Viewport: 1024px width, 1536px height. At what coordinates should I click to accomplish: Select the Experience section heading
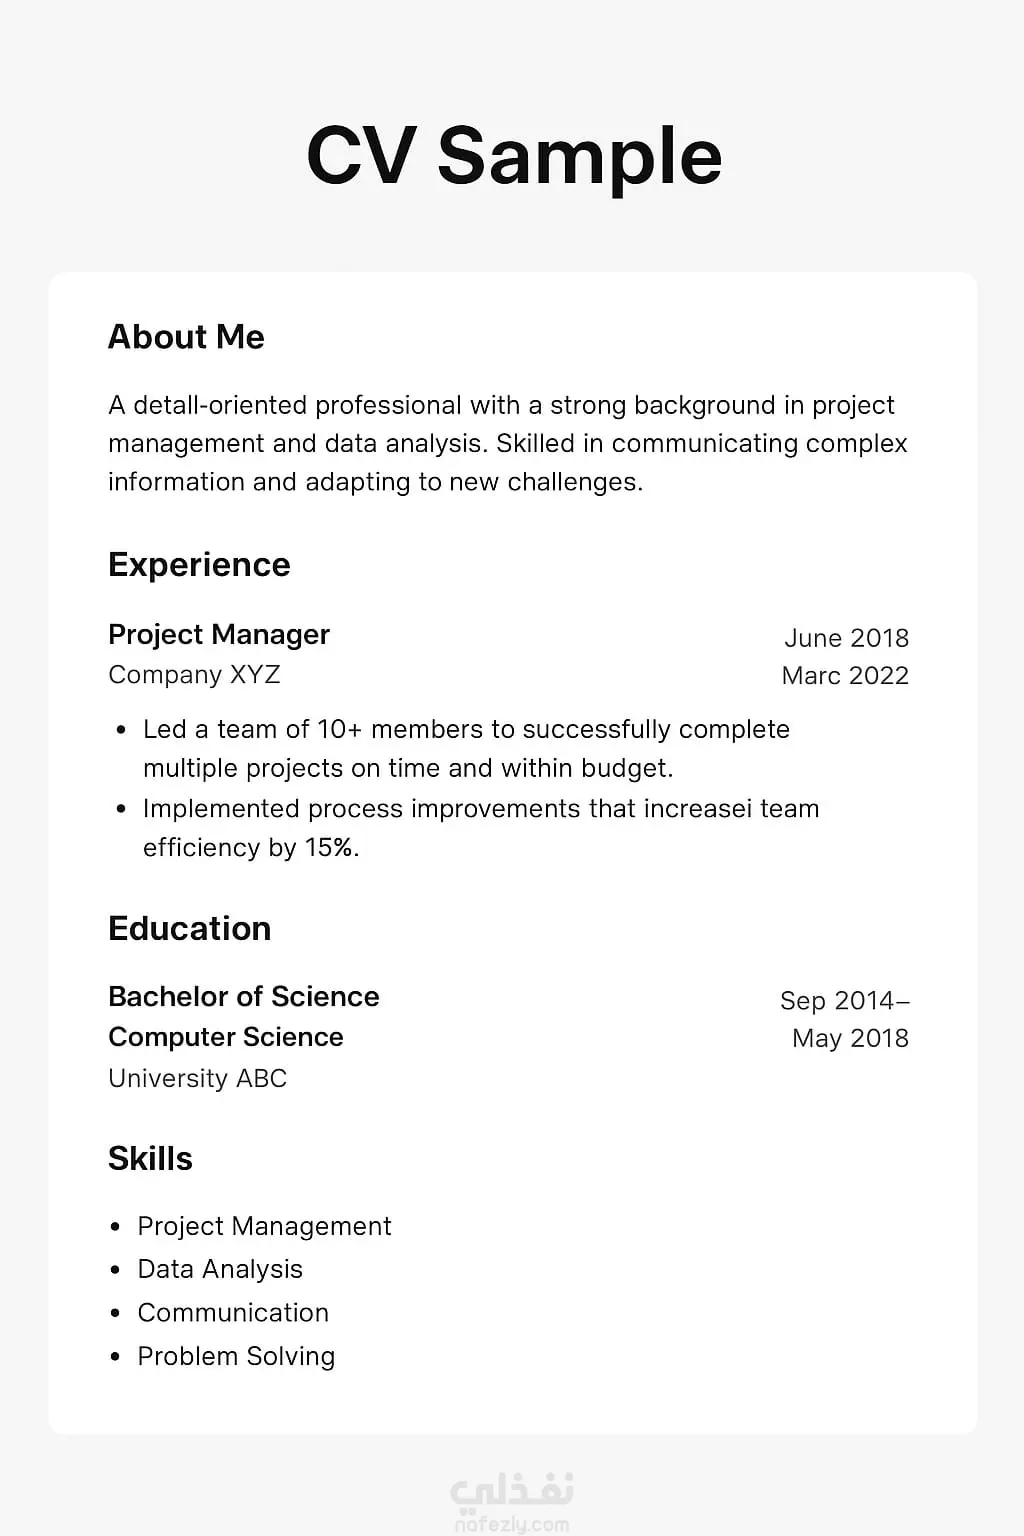pyautogui.click(x=199, y=565)
